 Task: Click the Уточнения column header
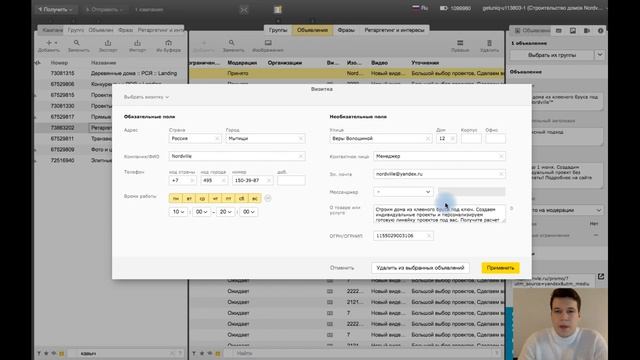(x=425, y=63)
